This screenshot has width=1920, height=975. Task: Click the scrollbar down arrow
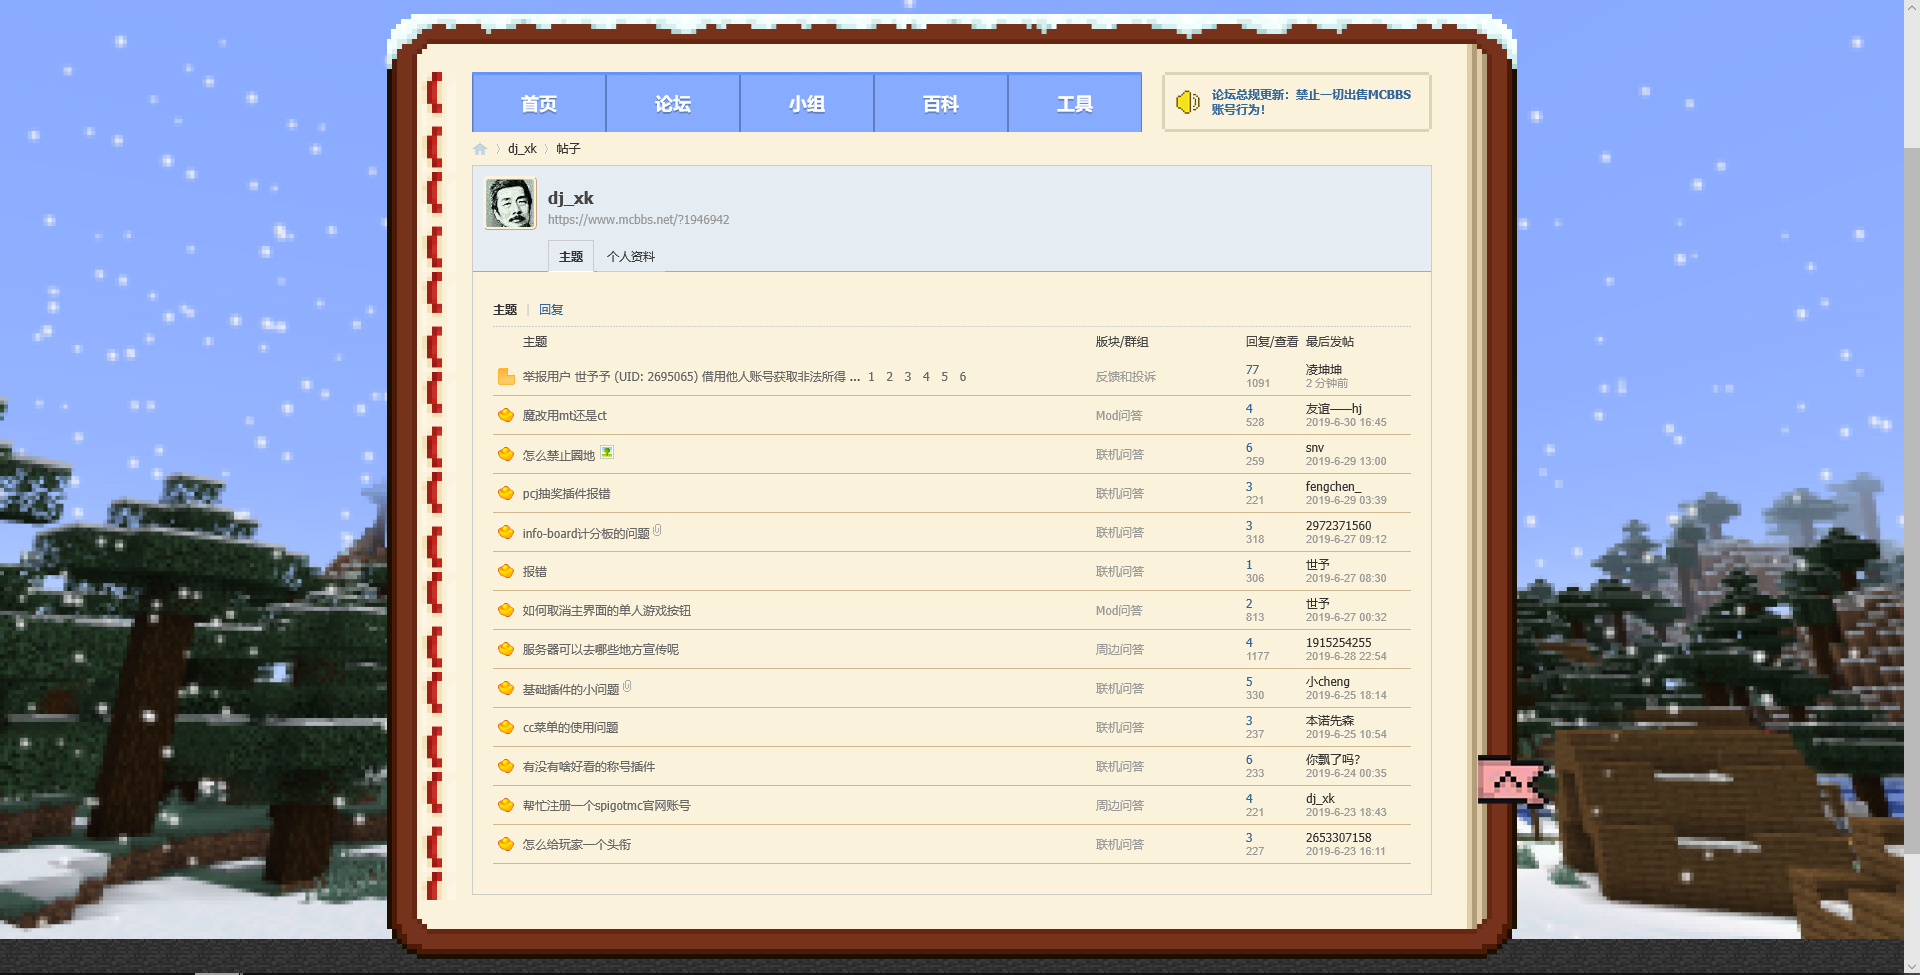tap(1912, 967)
